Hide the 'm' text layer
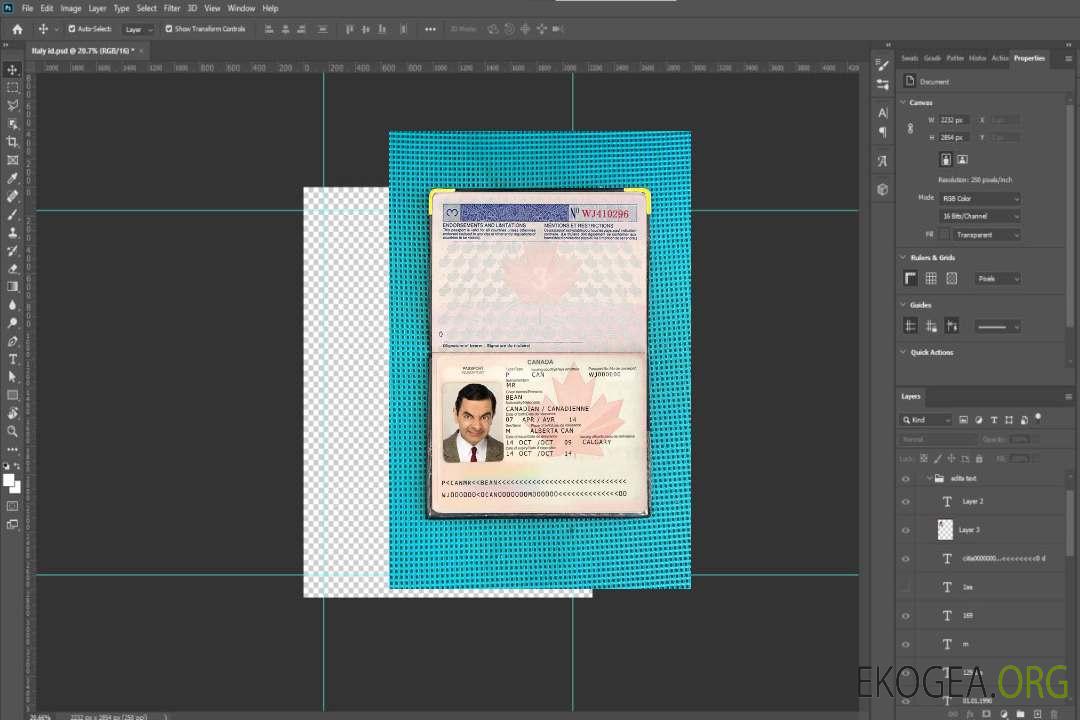Screen dimensions: 1080x720 [906, 645]
